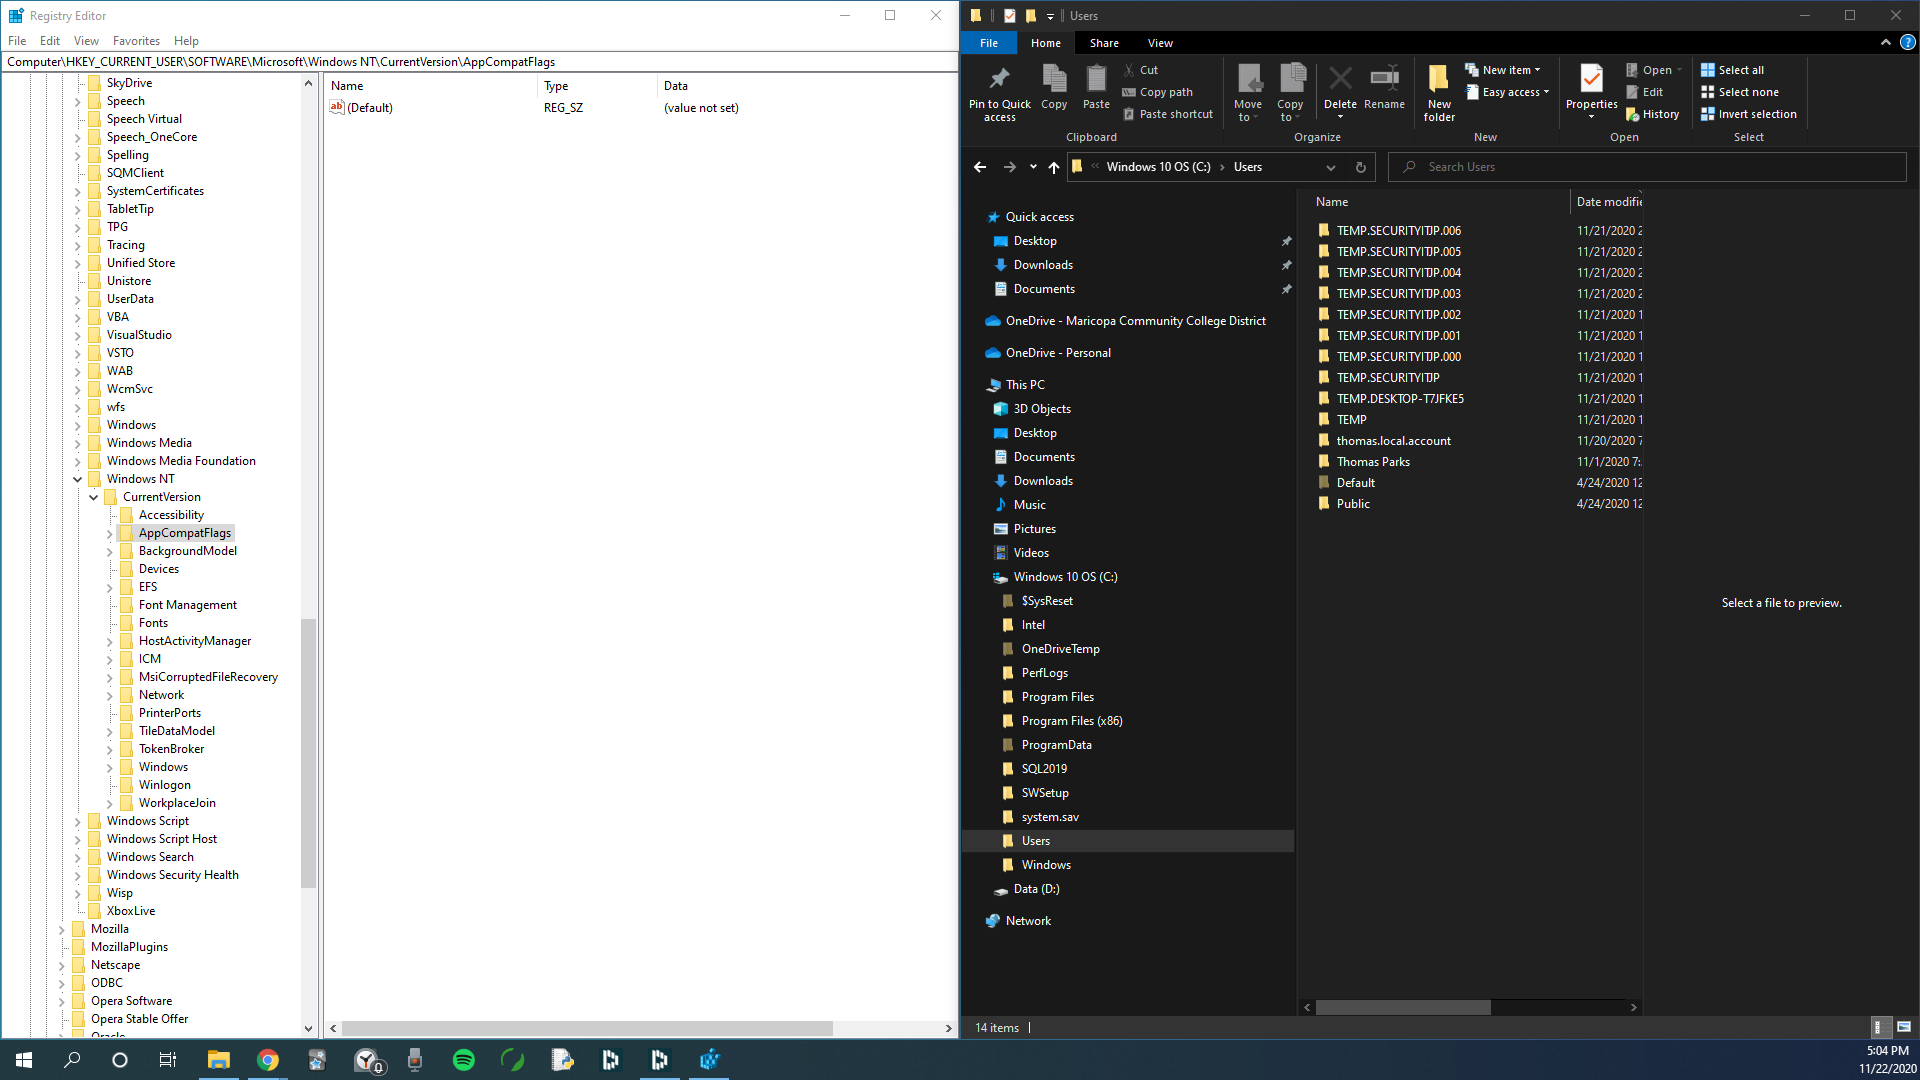Open the Explorer File tab
The width and height of the screenshot is (1920, 1080).
pyautogui.click(x=989, y=43)
